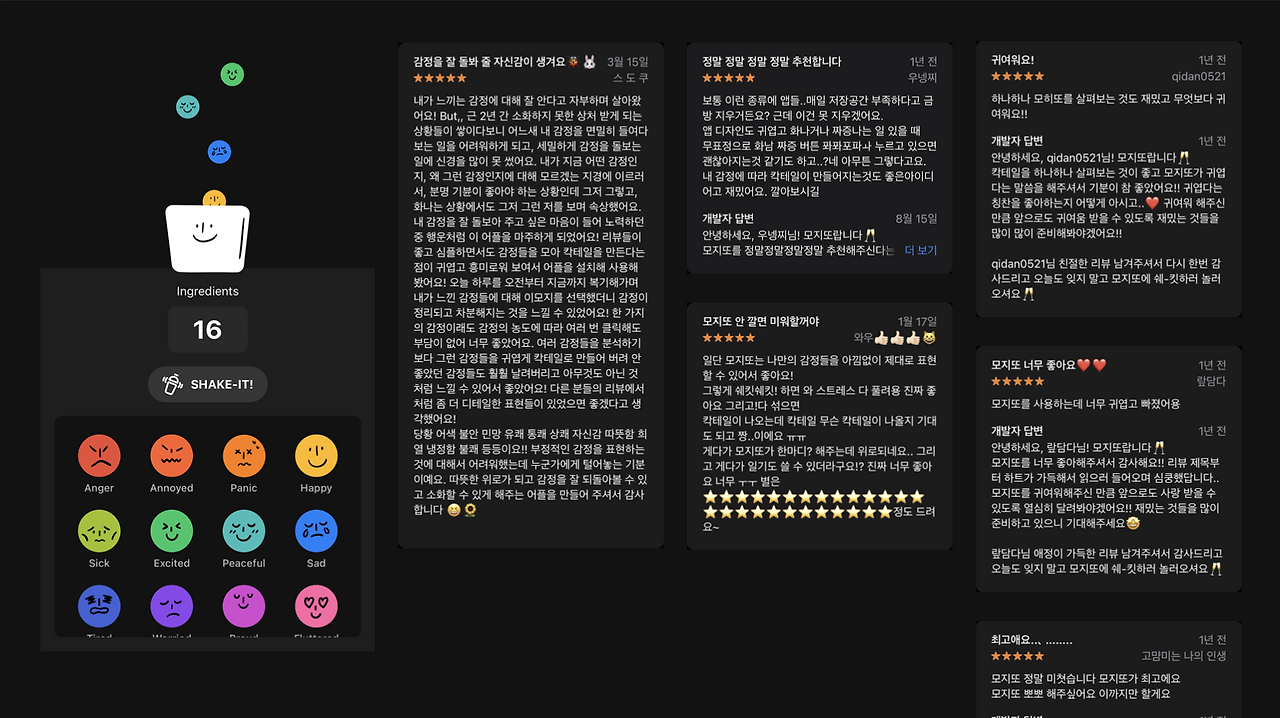Choose the Panic emotion icon
Viewport: 1280px width, 718px height.
243,455
